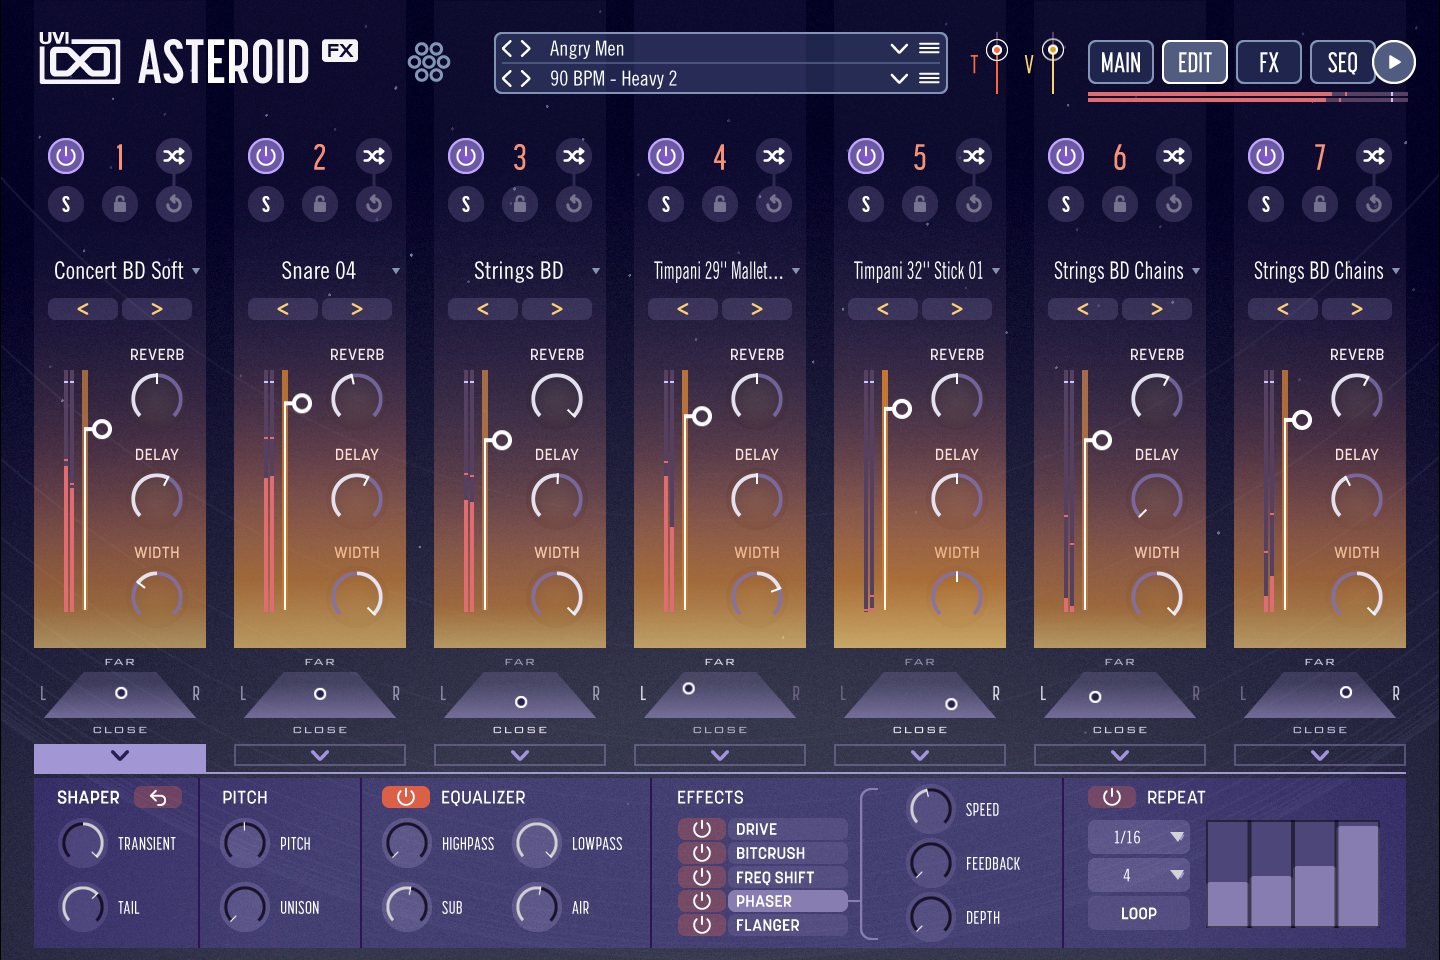Enable the Flanger effect
The height and width of the screenshot is (960, 1440).
(x=702, y=925)
